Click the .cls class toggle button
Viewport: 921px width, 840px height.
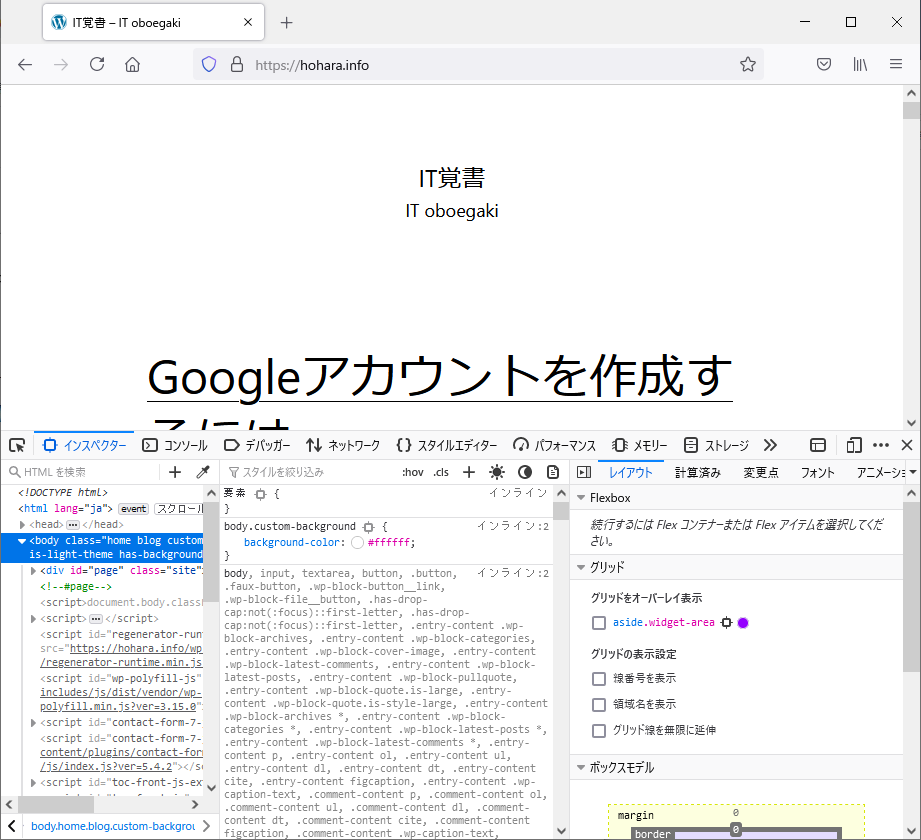click(441, 472)
